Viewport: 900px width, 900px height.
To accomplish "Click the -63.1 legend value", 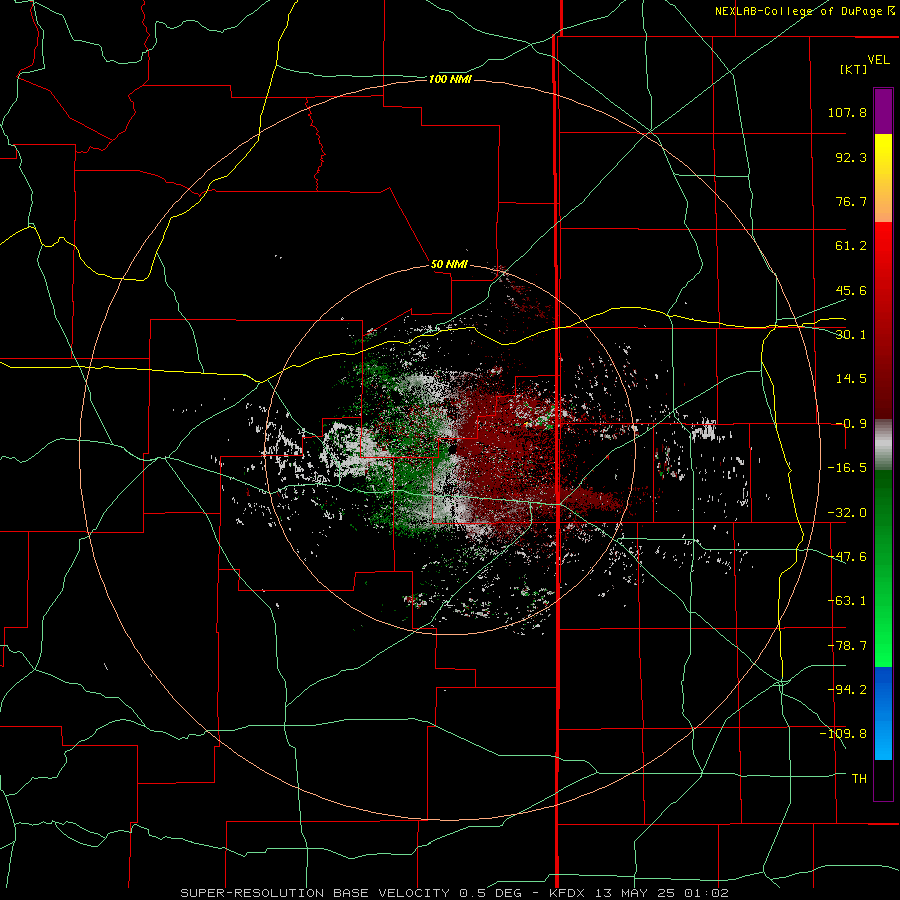I will [x=847, y=601].
